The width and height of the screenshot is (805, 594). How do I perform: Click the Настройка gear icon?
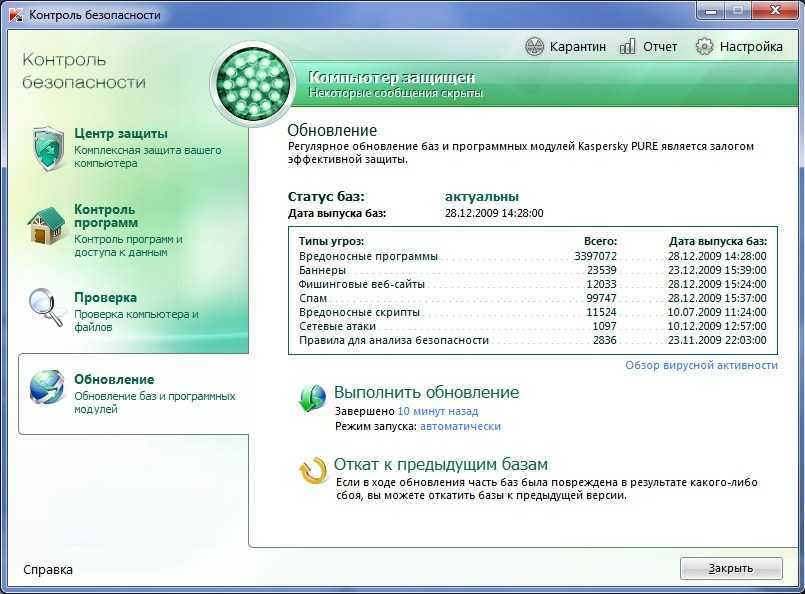click(x=704, y=46)
